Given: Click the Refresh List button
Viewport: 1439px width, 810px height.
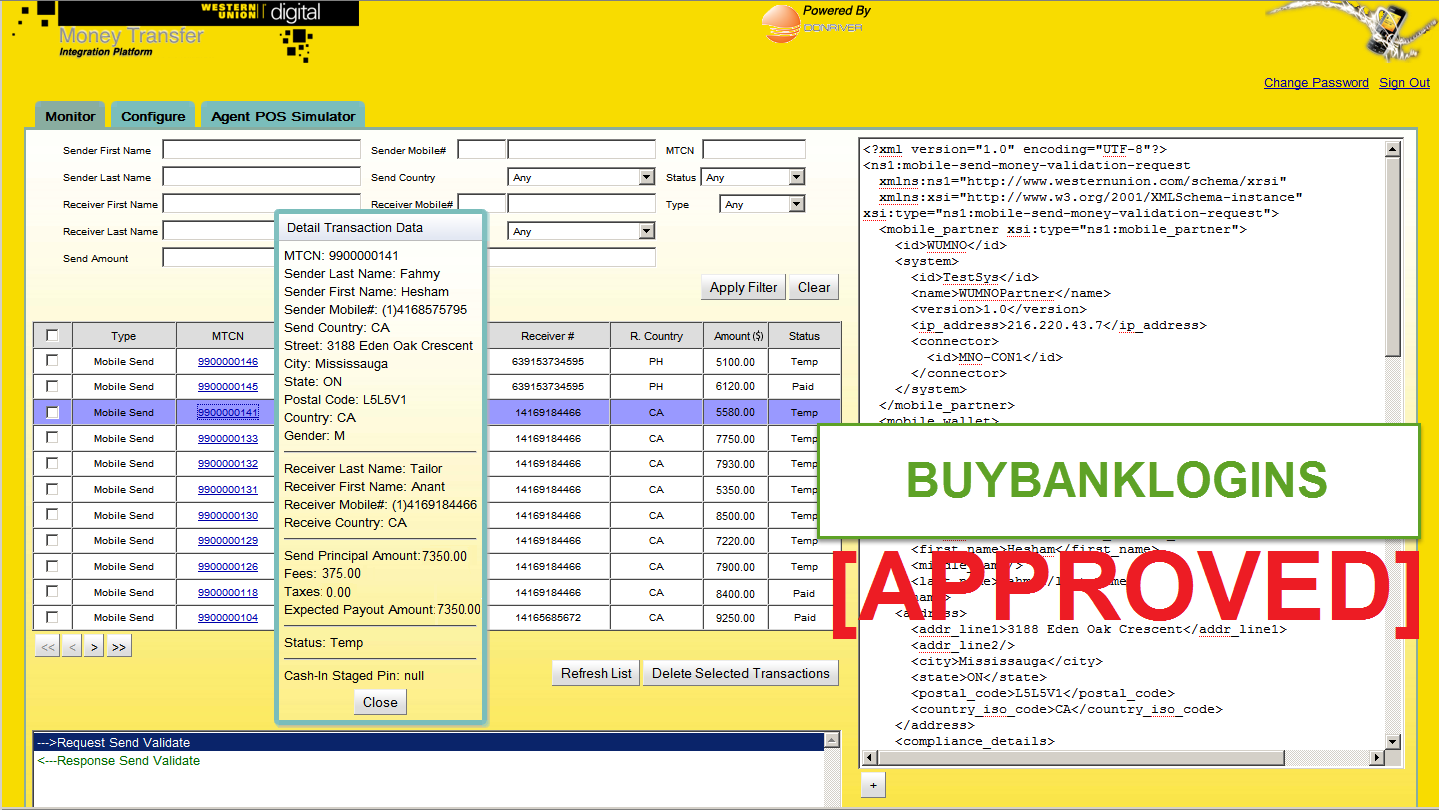Looking at the screenshot, I should pos(596,673).
